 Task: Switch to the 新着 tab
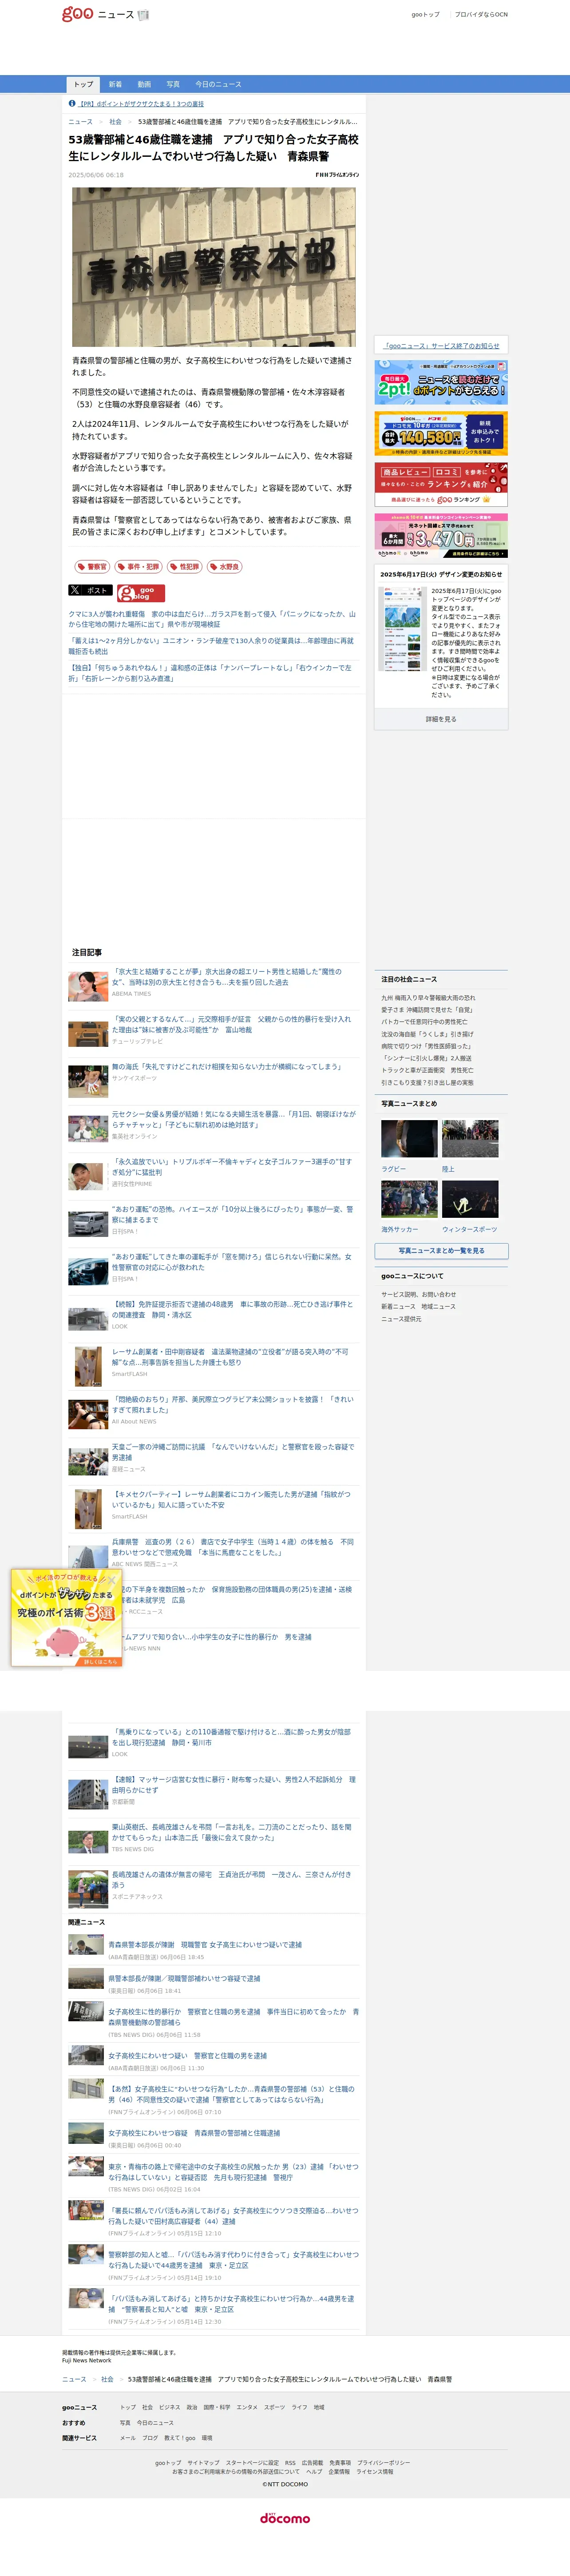[115, 84]
